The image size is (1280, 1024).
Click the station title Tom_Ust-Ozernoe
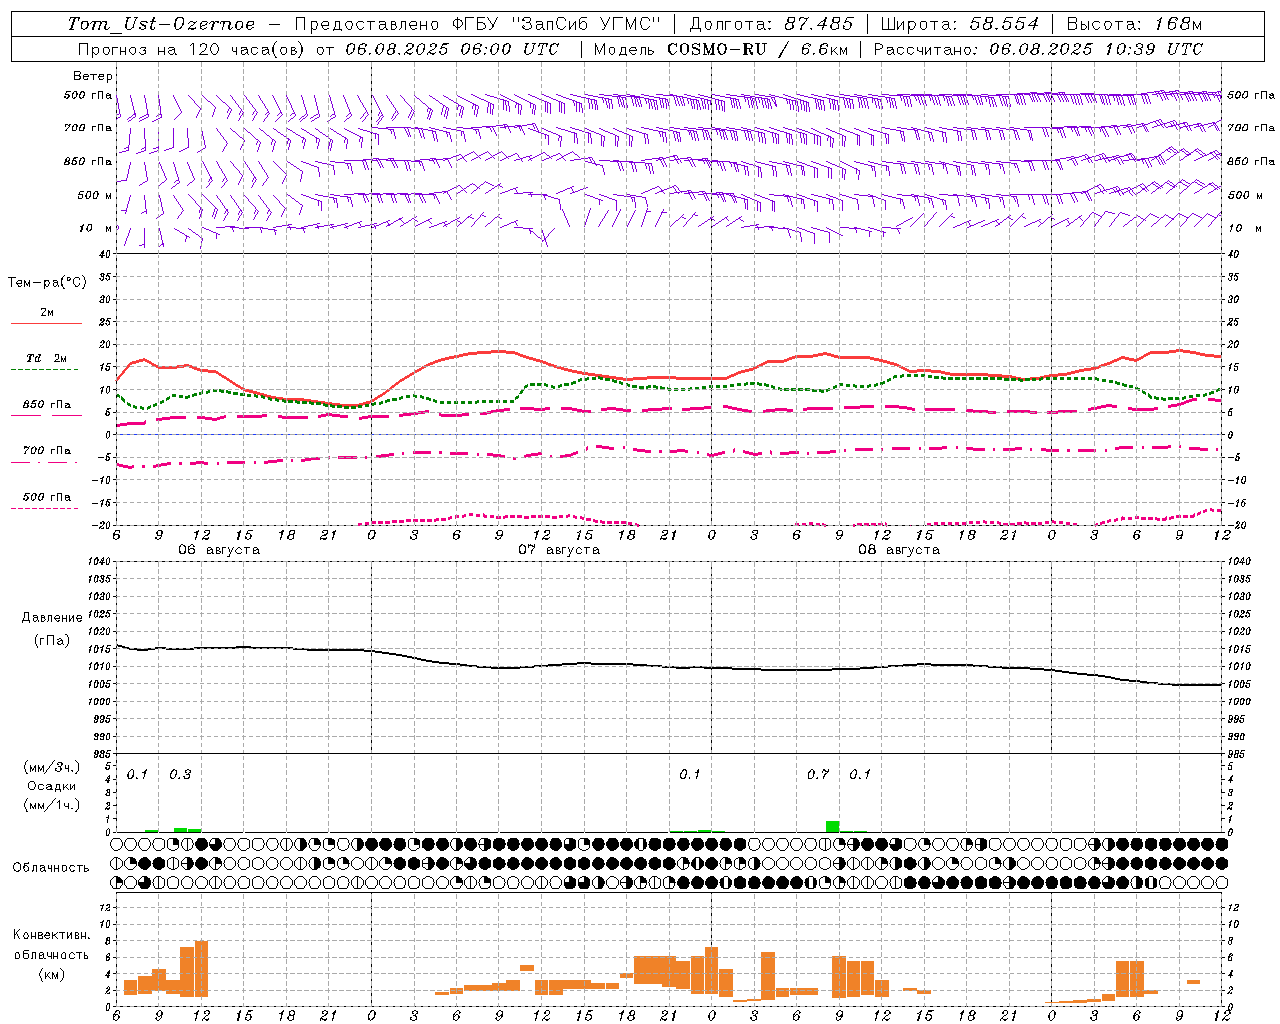161,24
